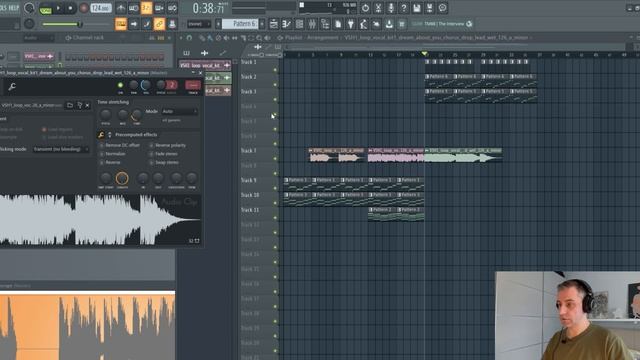Click the orange-ringed knob under Precomputed effects
Image resolution: width=640 pixels, height=360 pixels.
click(x=122, y=178)
